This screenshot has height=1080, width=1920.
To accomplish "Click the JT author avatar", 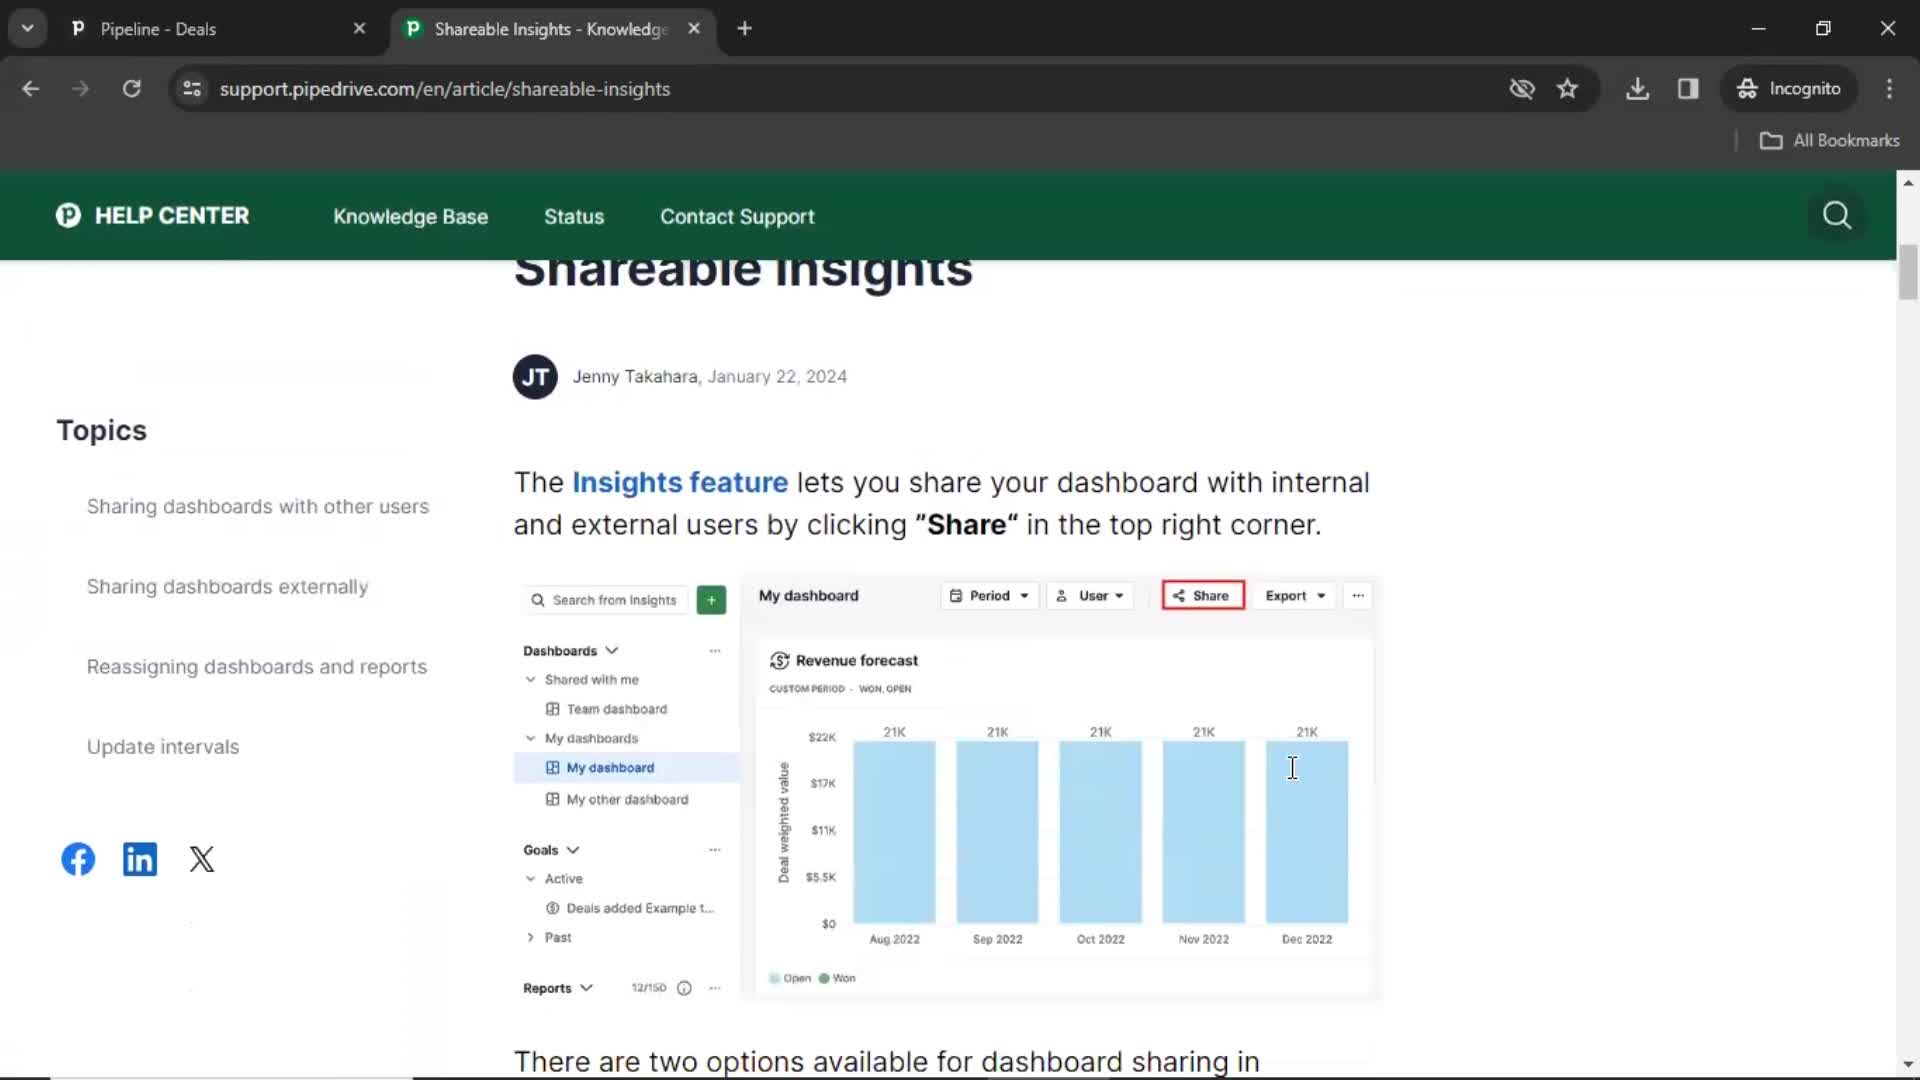I will (535, 376).
